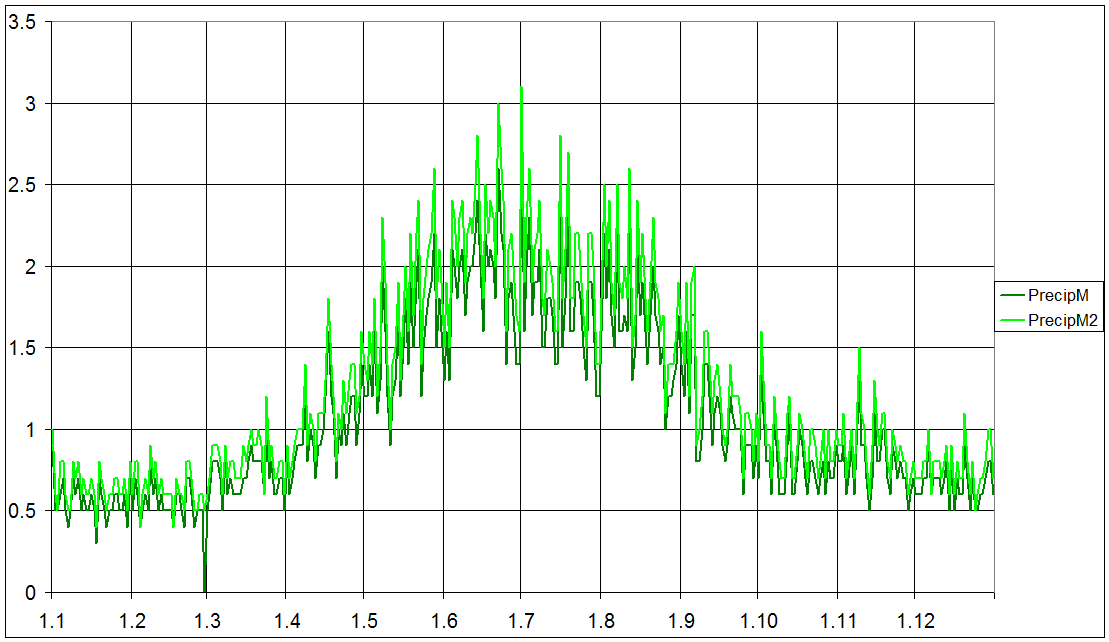This screenshot has width=1109, height=642.
Task: Click the PrecipM dip to zero at 1.3
Action: [x=205, y=589]
